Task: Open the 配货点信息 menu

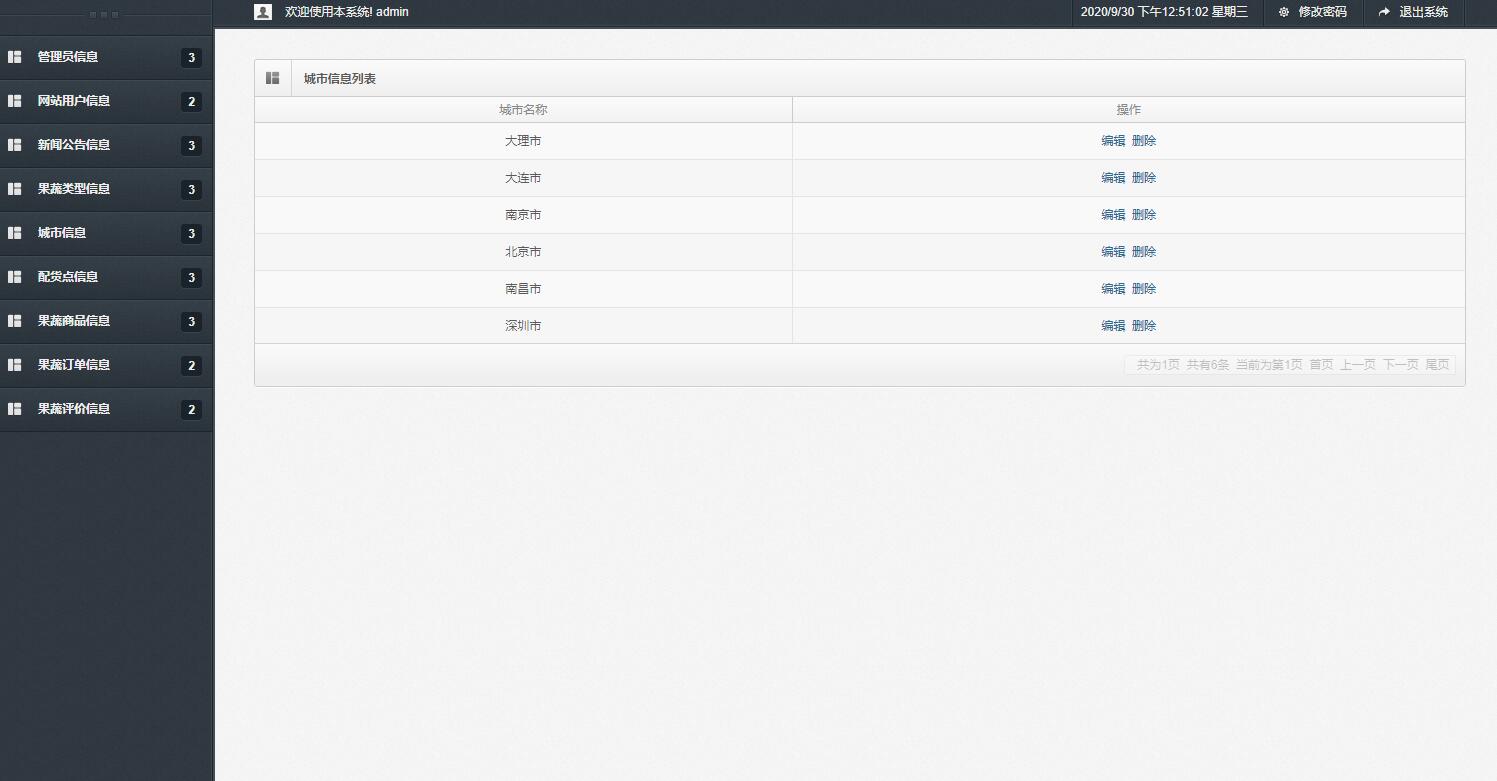Action: pyautogui.click(x=106, y=277)
